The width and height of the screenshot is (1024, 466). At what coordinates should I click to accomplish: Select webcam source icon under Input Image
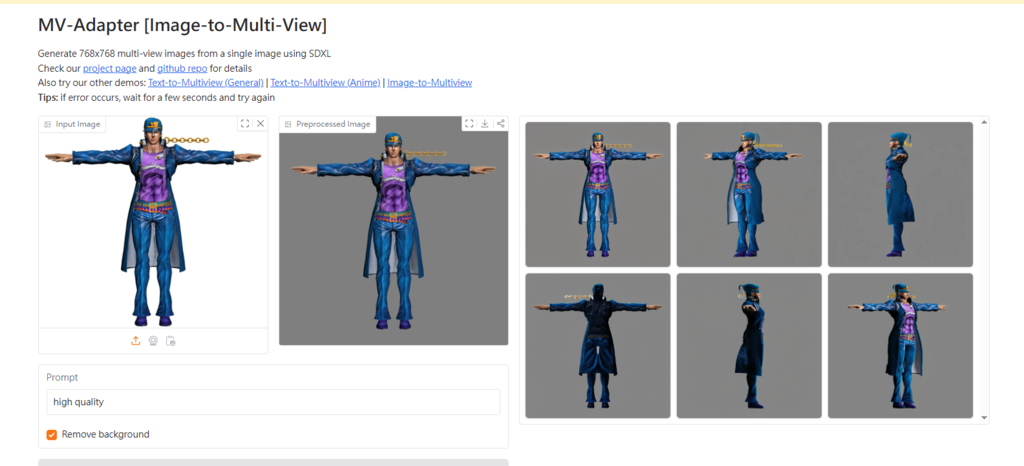[x=153, y=341]
